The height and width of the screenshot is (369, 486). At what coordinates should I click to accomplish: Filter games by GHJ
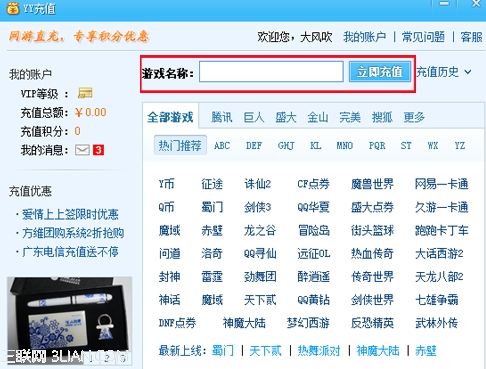pos(286,146)
